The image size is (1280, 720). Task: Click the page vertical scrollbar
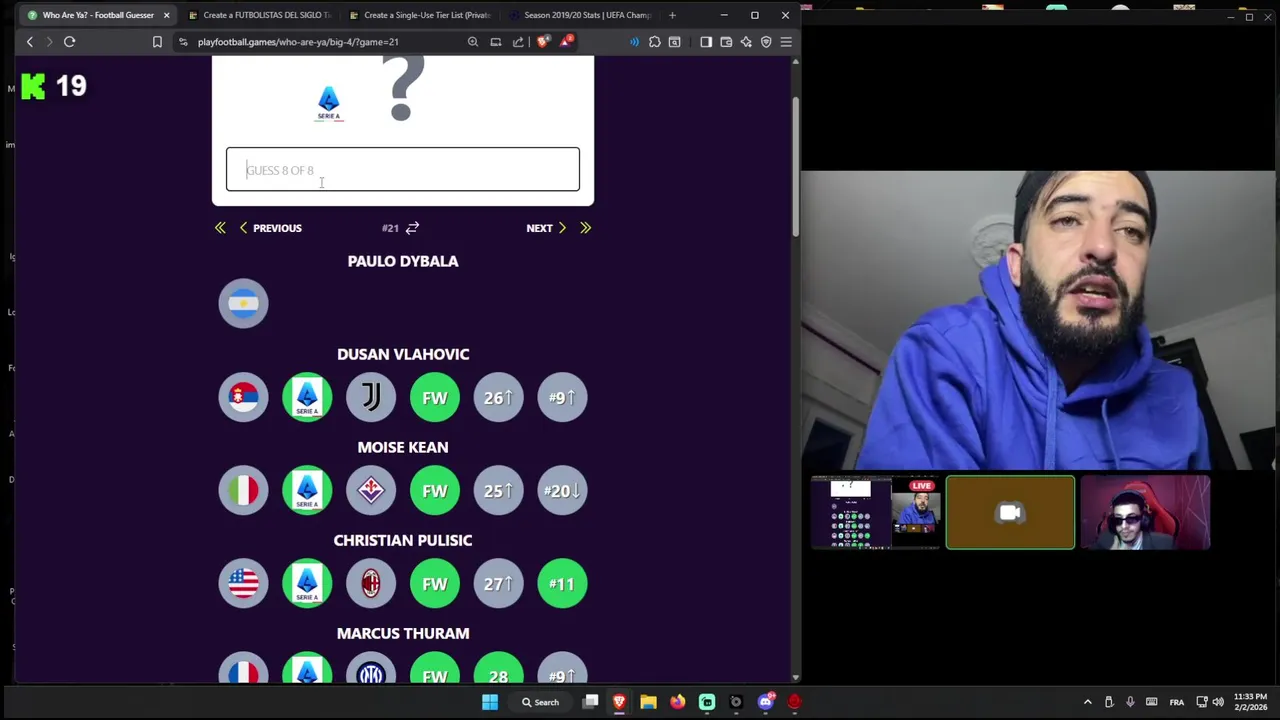[795, 168]
